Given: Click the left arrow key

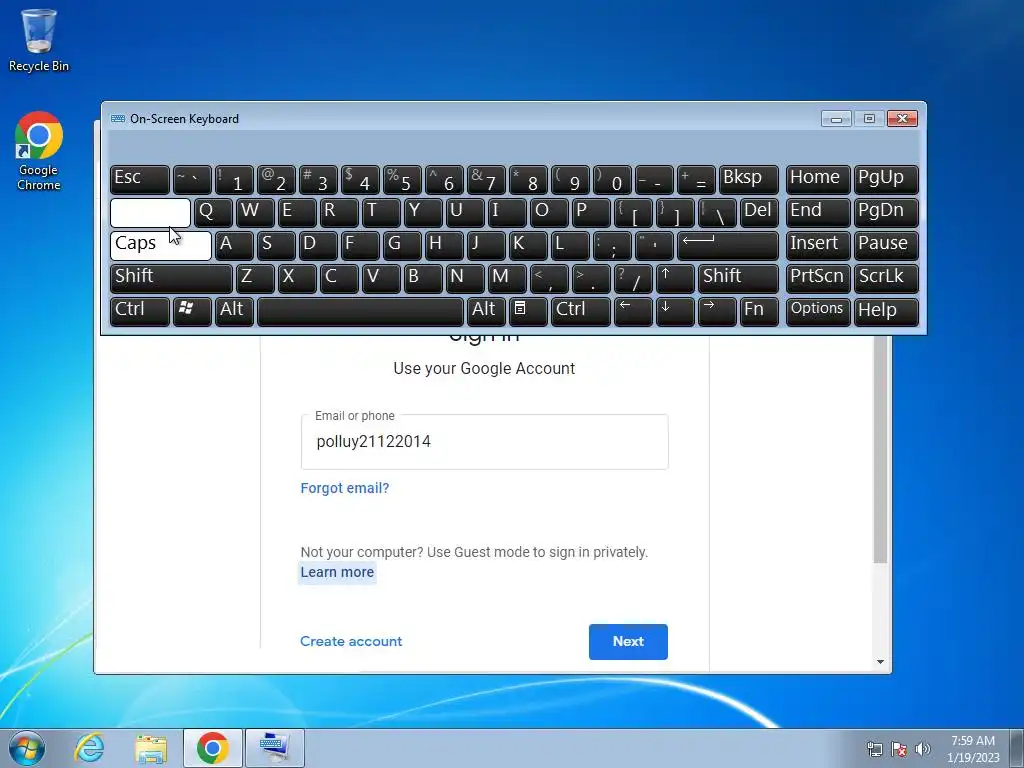Looking at the screenshot, I should (633, 311).
